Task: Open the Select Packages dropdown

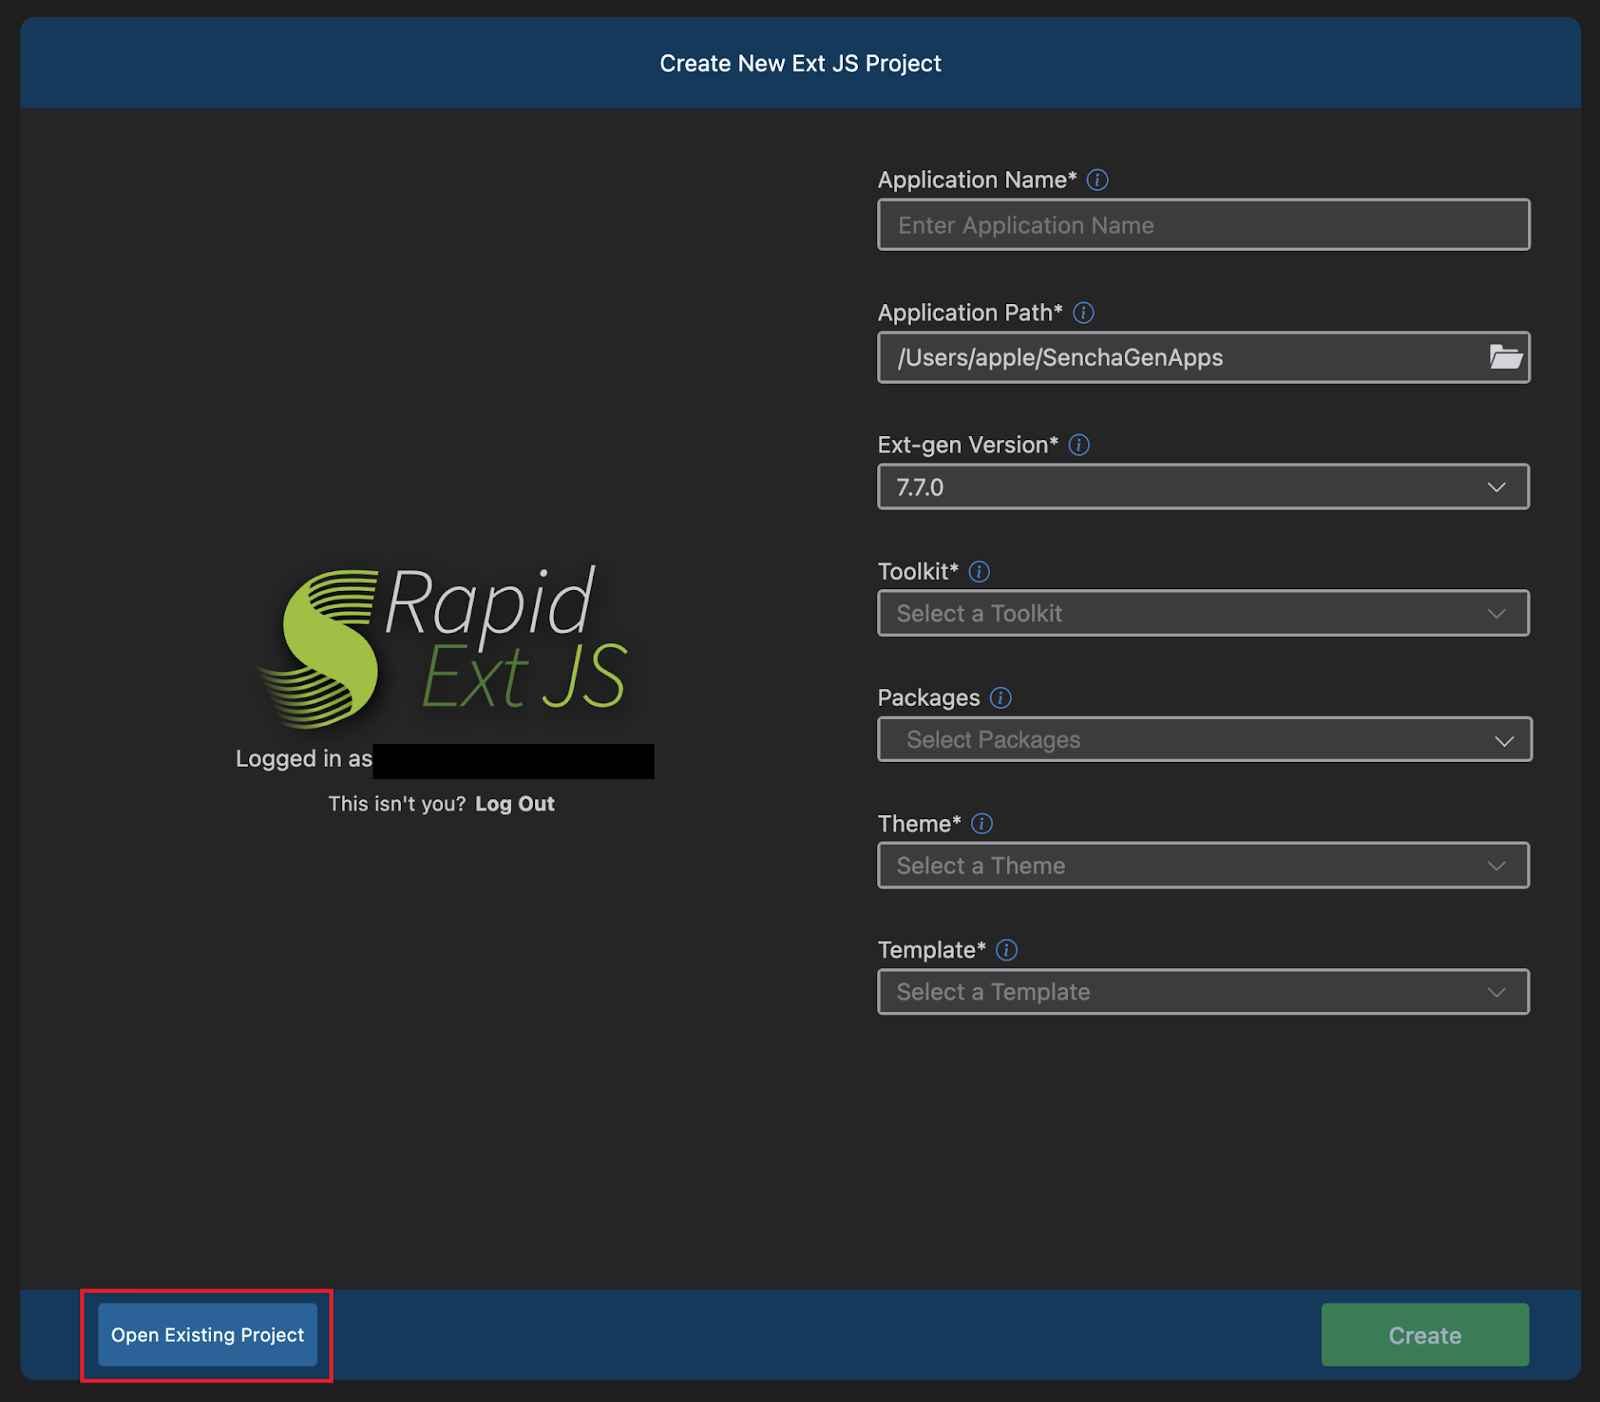Action: (1203, 740)
